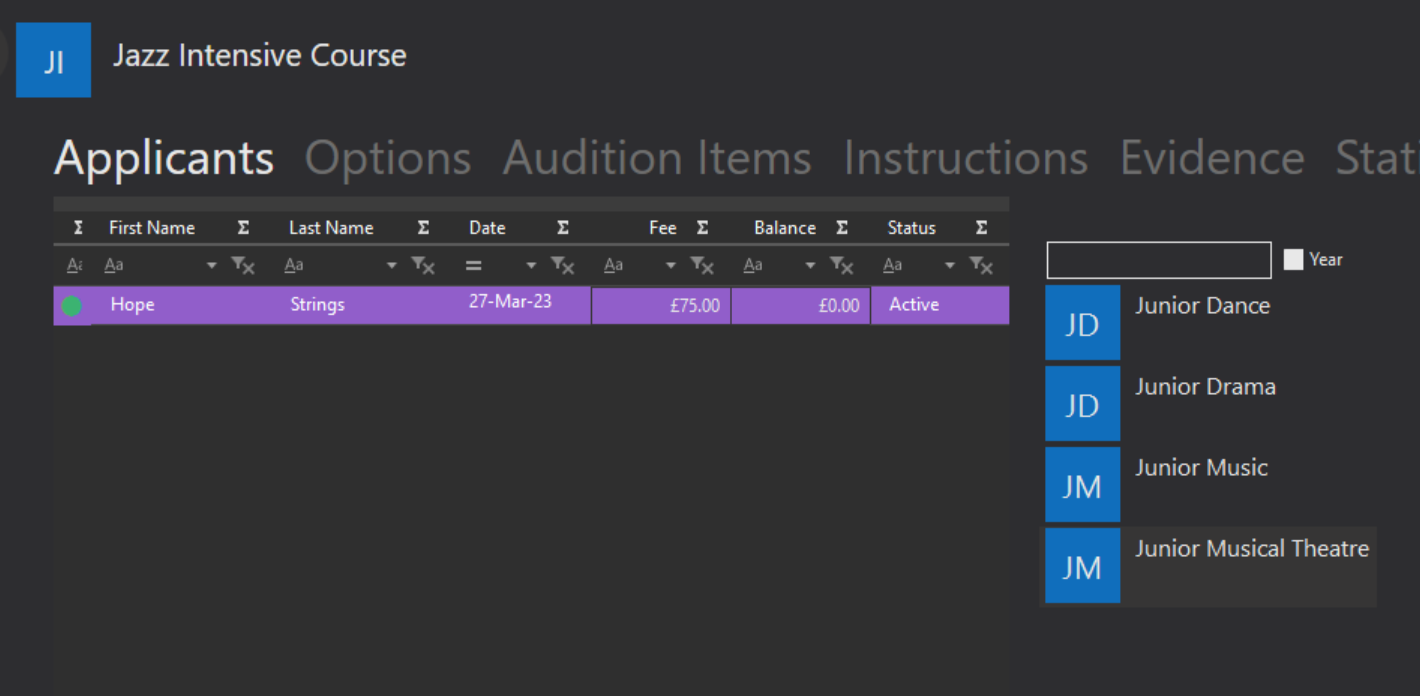The height and width of the screenshot is (696, 1420).
Task: Sort by the First Name column header
Action: tap(152, 228)
